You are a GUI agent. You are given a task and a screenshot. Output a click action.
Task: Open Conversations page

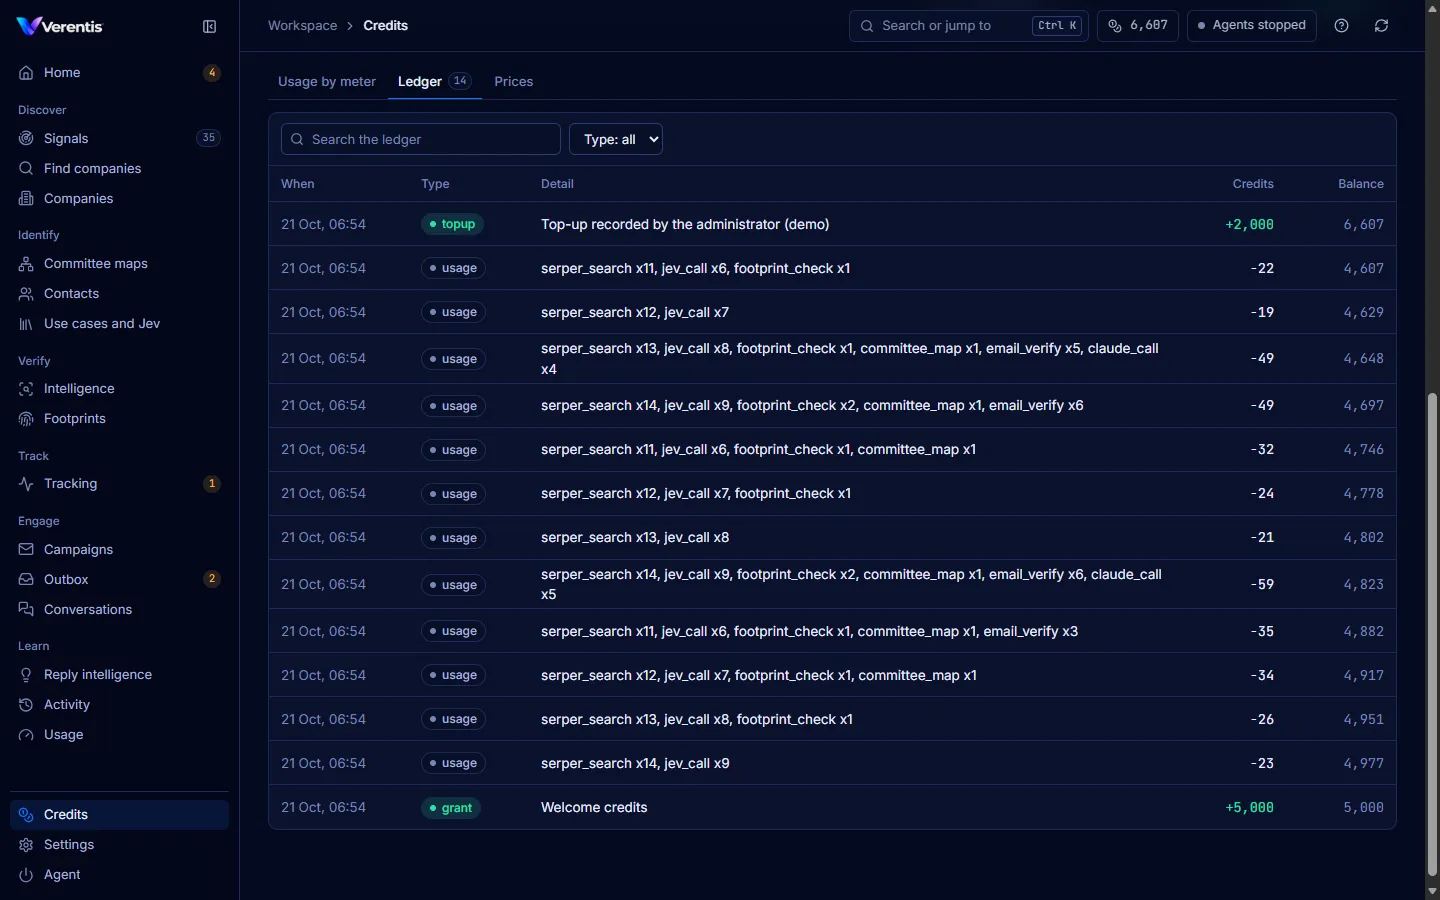(x=119, y=609)
